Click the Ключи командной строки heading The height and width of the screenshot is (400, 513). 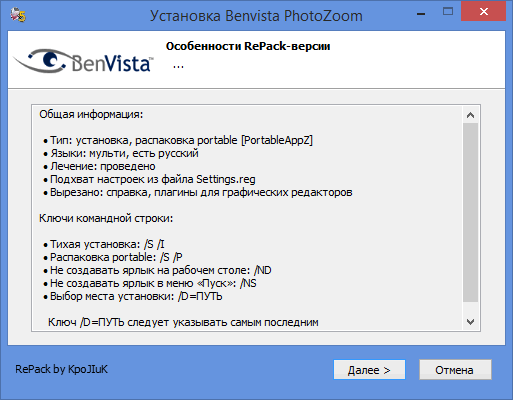[106, 219]
